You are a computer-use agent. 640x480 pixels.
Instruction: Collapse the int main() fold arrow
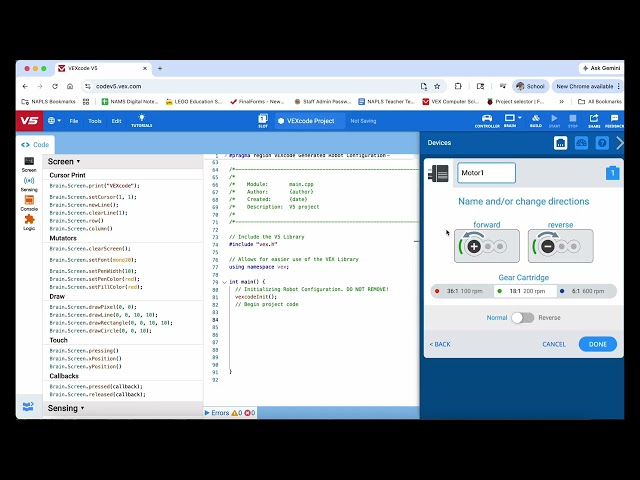pos(224,282)
